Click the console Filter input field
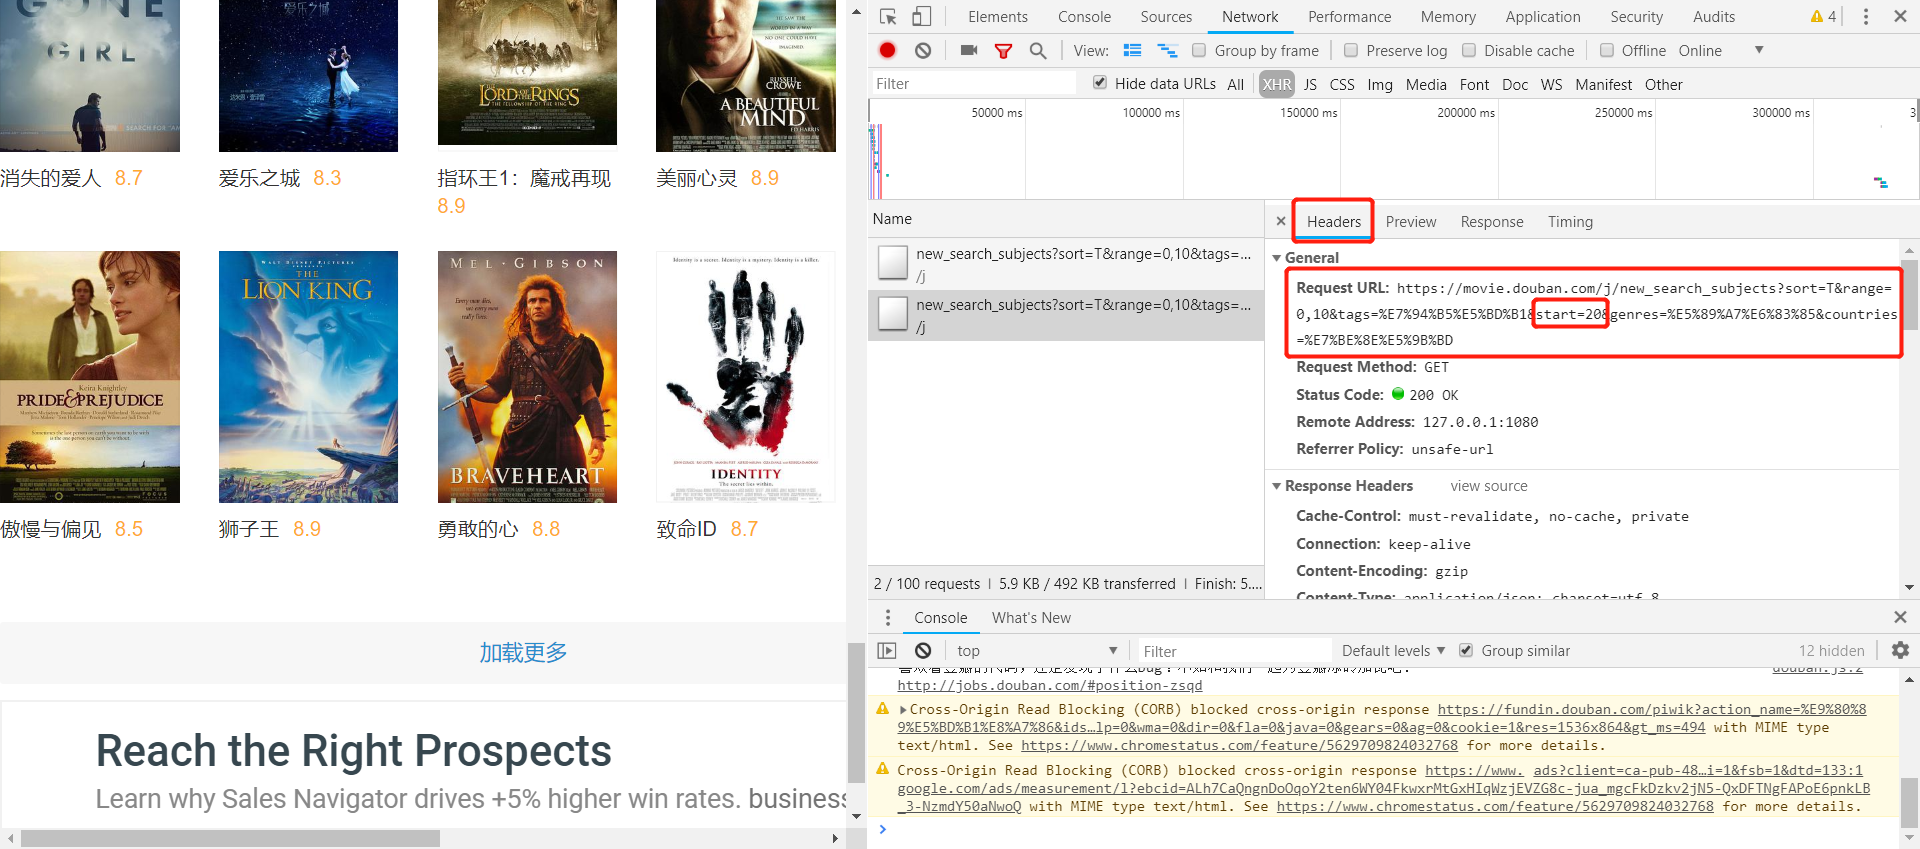 point(1234,651)
